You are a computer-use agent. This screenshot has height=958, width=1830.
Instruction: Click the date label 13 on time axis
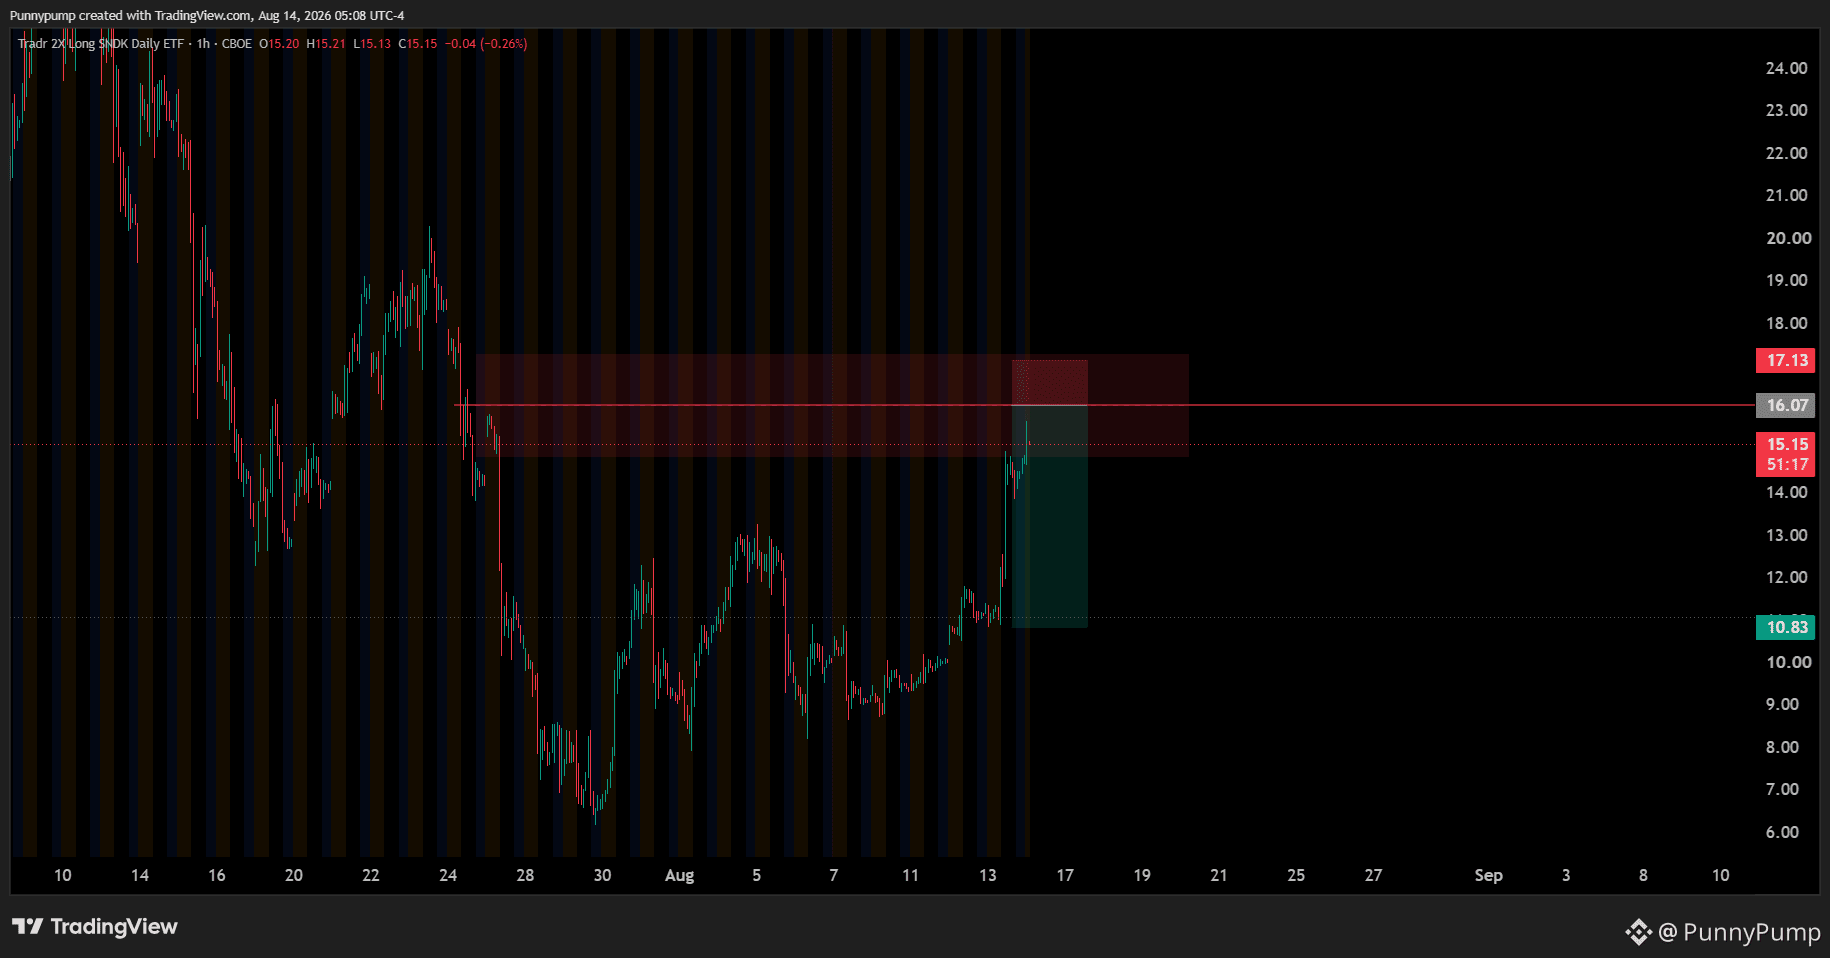tap(988, 875)
